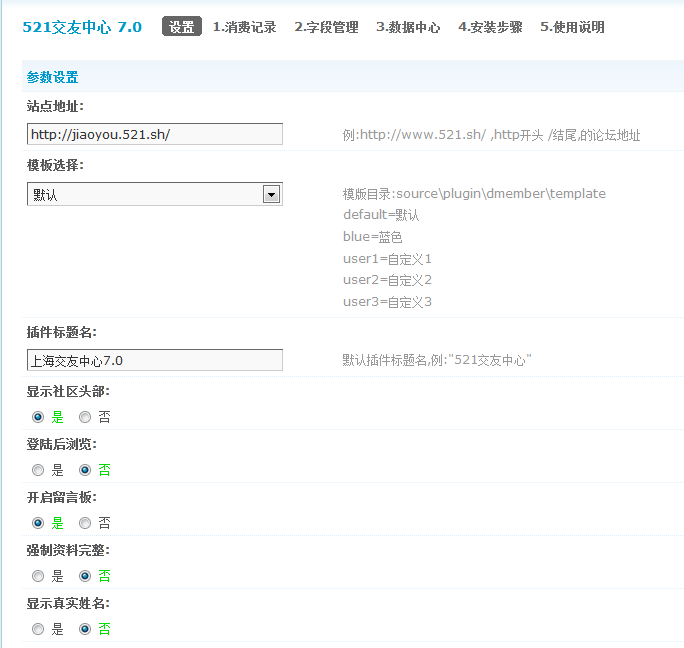
Task: Click the user2=自定义2 hint line
Action: tap(387, 280)
